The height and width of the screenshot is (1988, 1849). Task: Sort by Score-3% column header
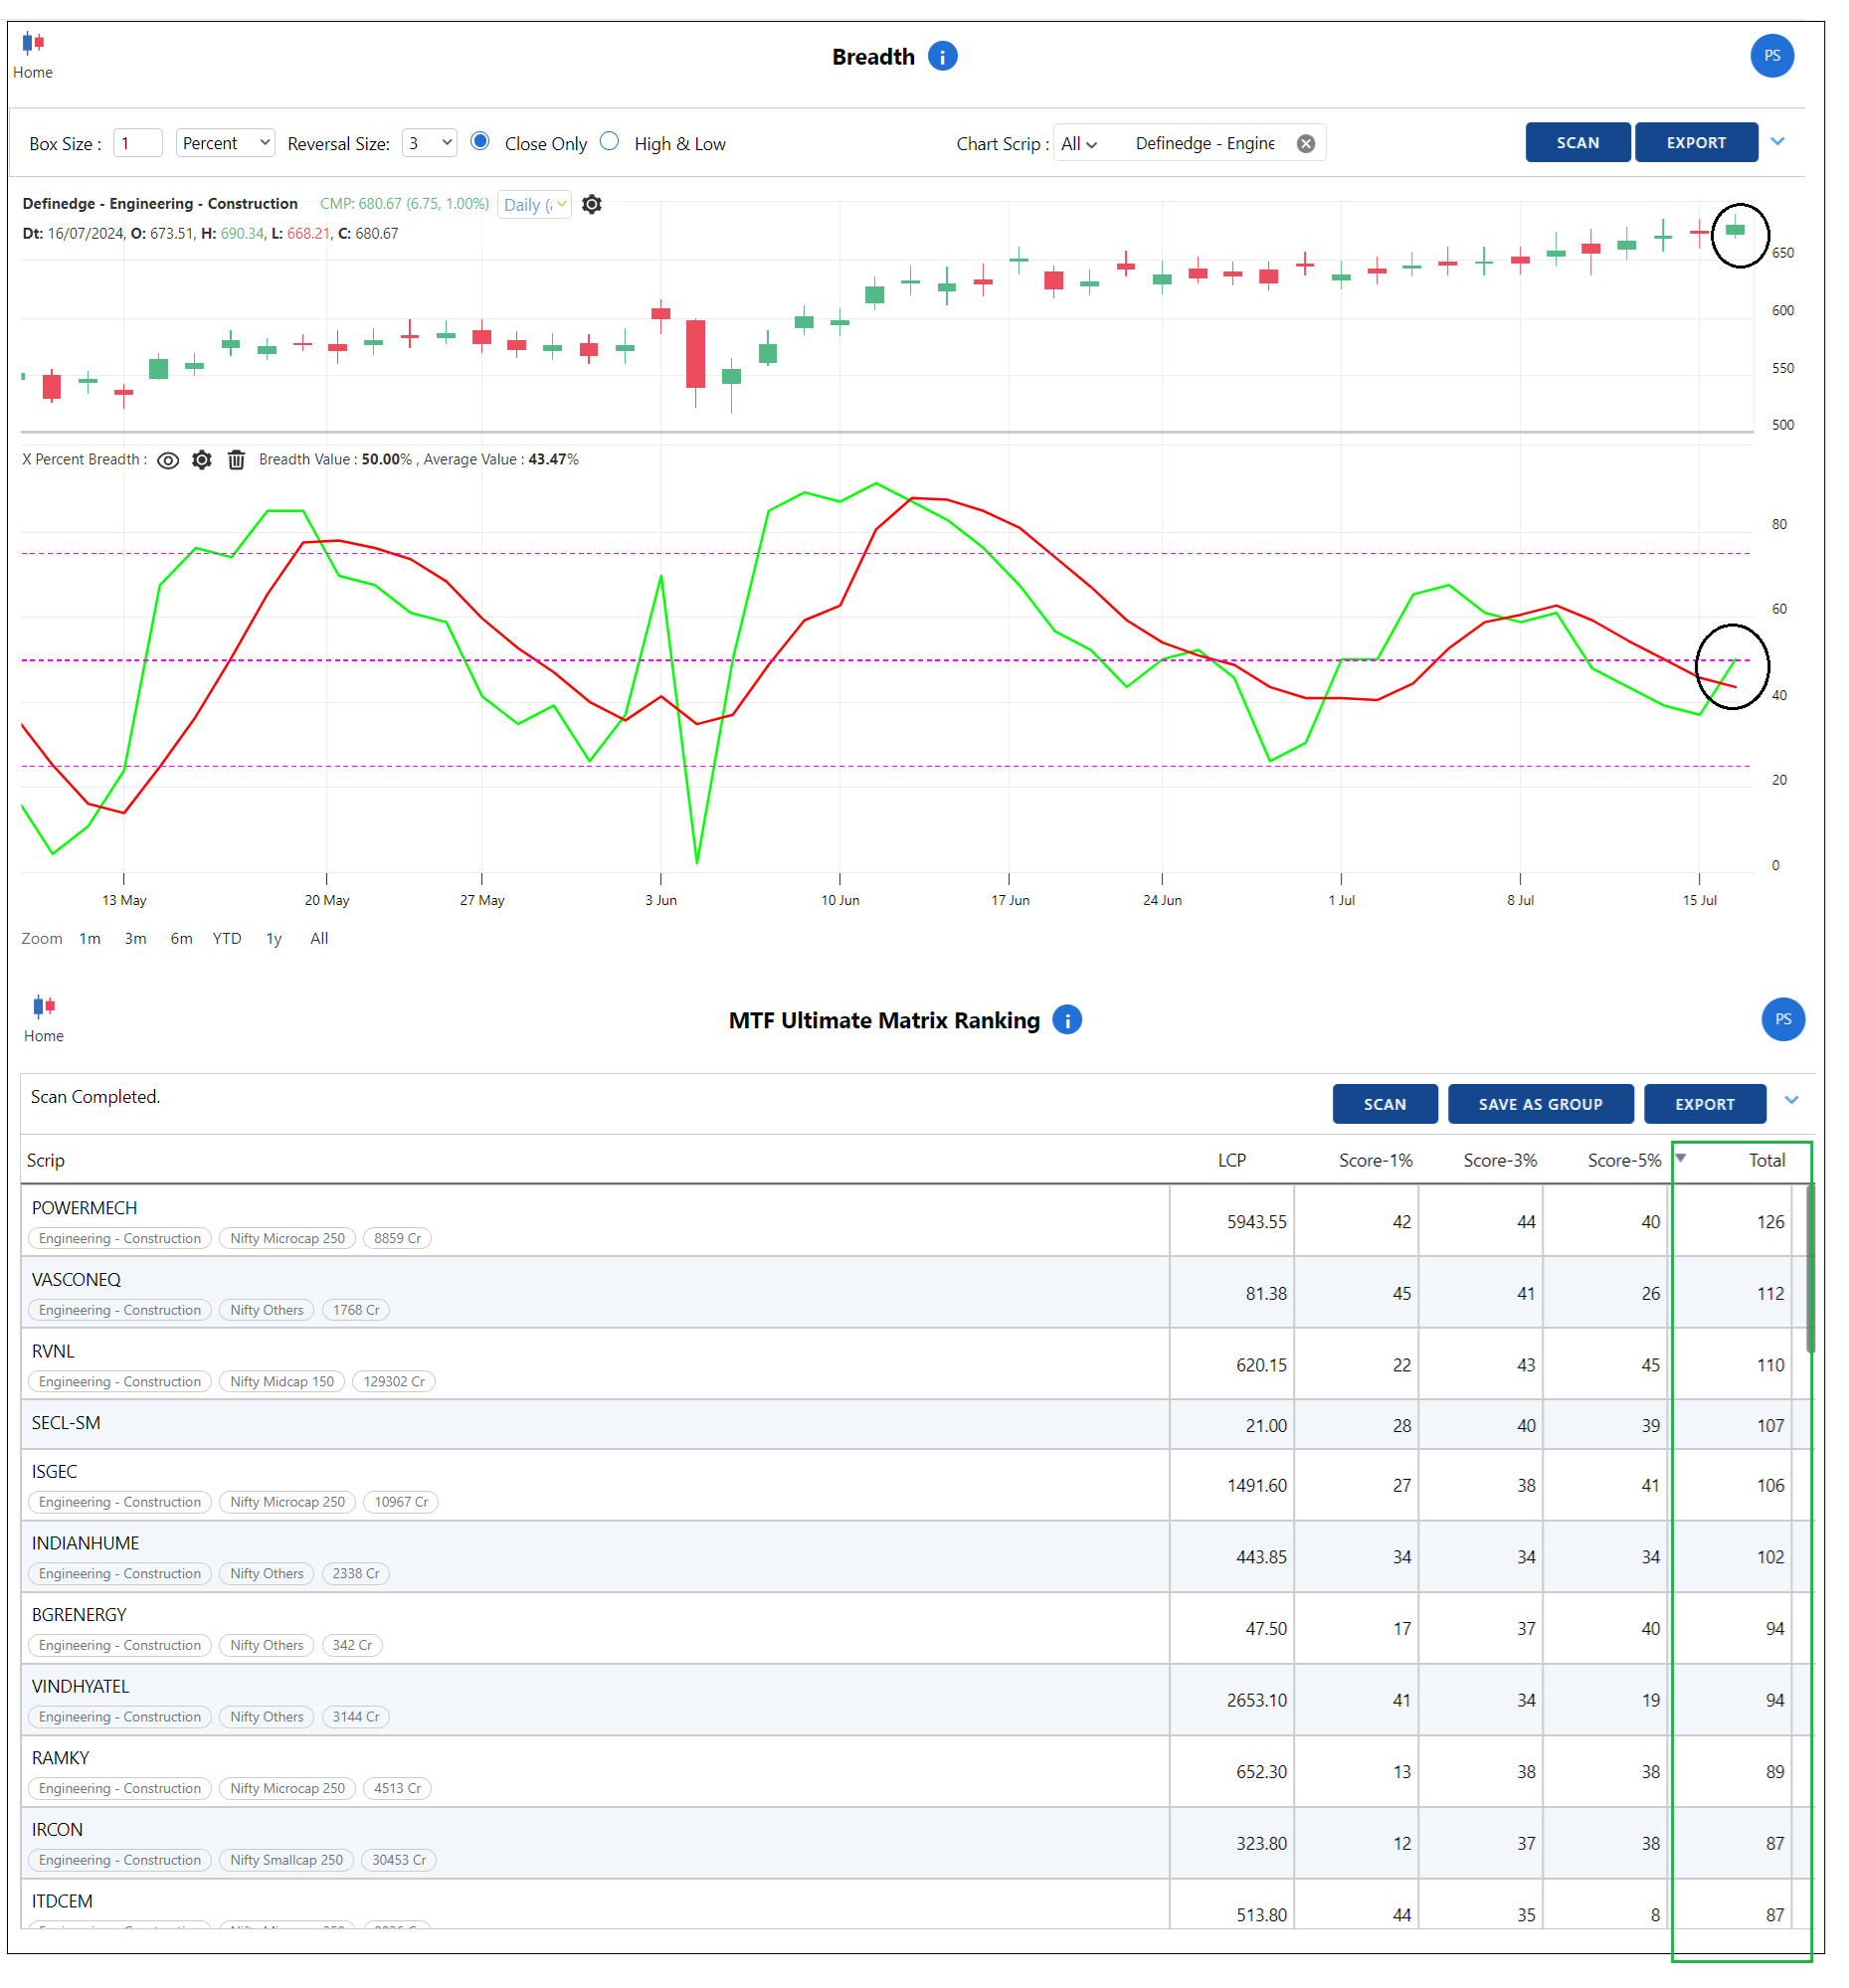pyautogui.click(x=1498, y=1160)
